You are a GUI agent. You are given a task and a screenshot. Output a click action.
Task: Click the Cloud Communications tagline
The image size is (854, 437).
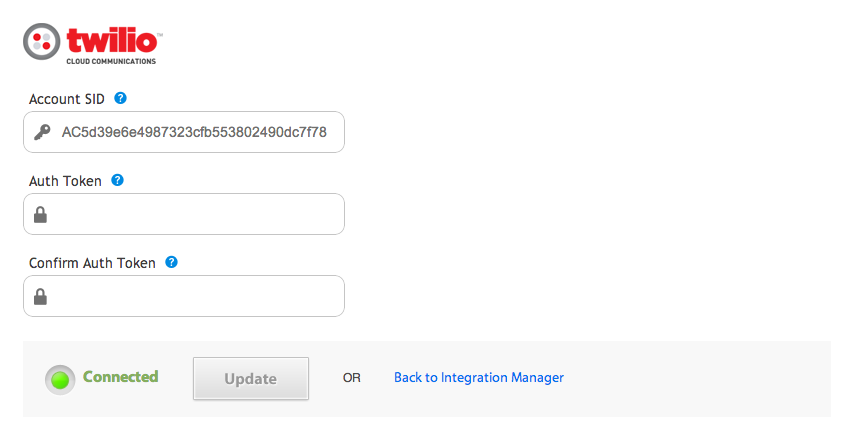click(x=111, y=62)
